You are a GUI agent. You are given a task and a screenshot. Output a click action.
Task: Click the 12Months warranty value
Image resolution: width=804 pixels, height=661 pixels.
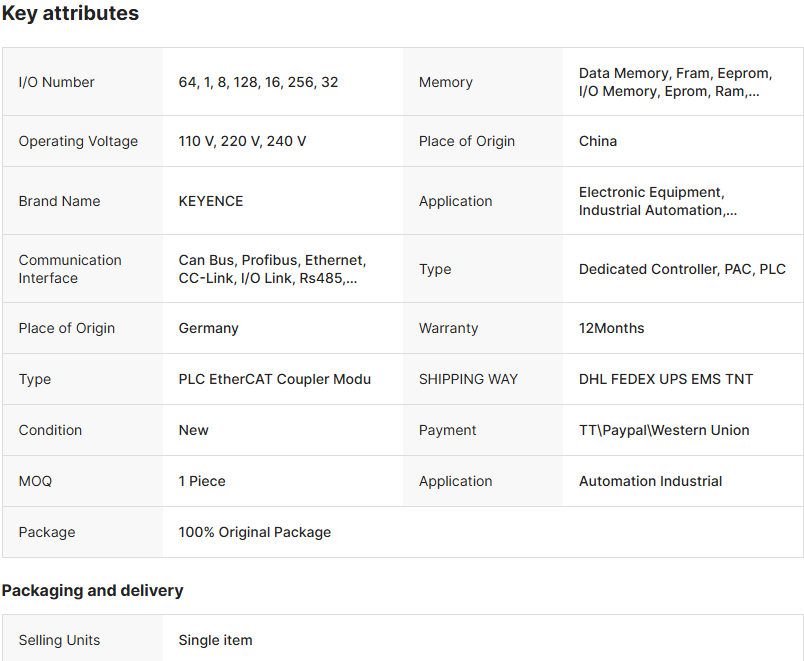[x=611, y=328]
